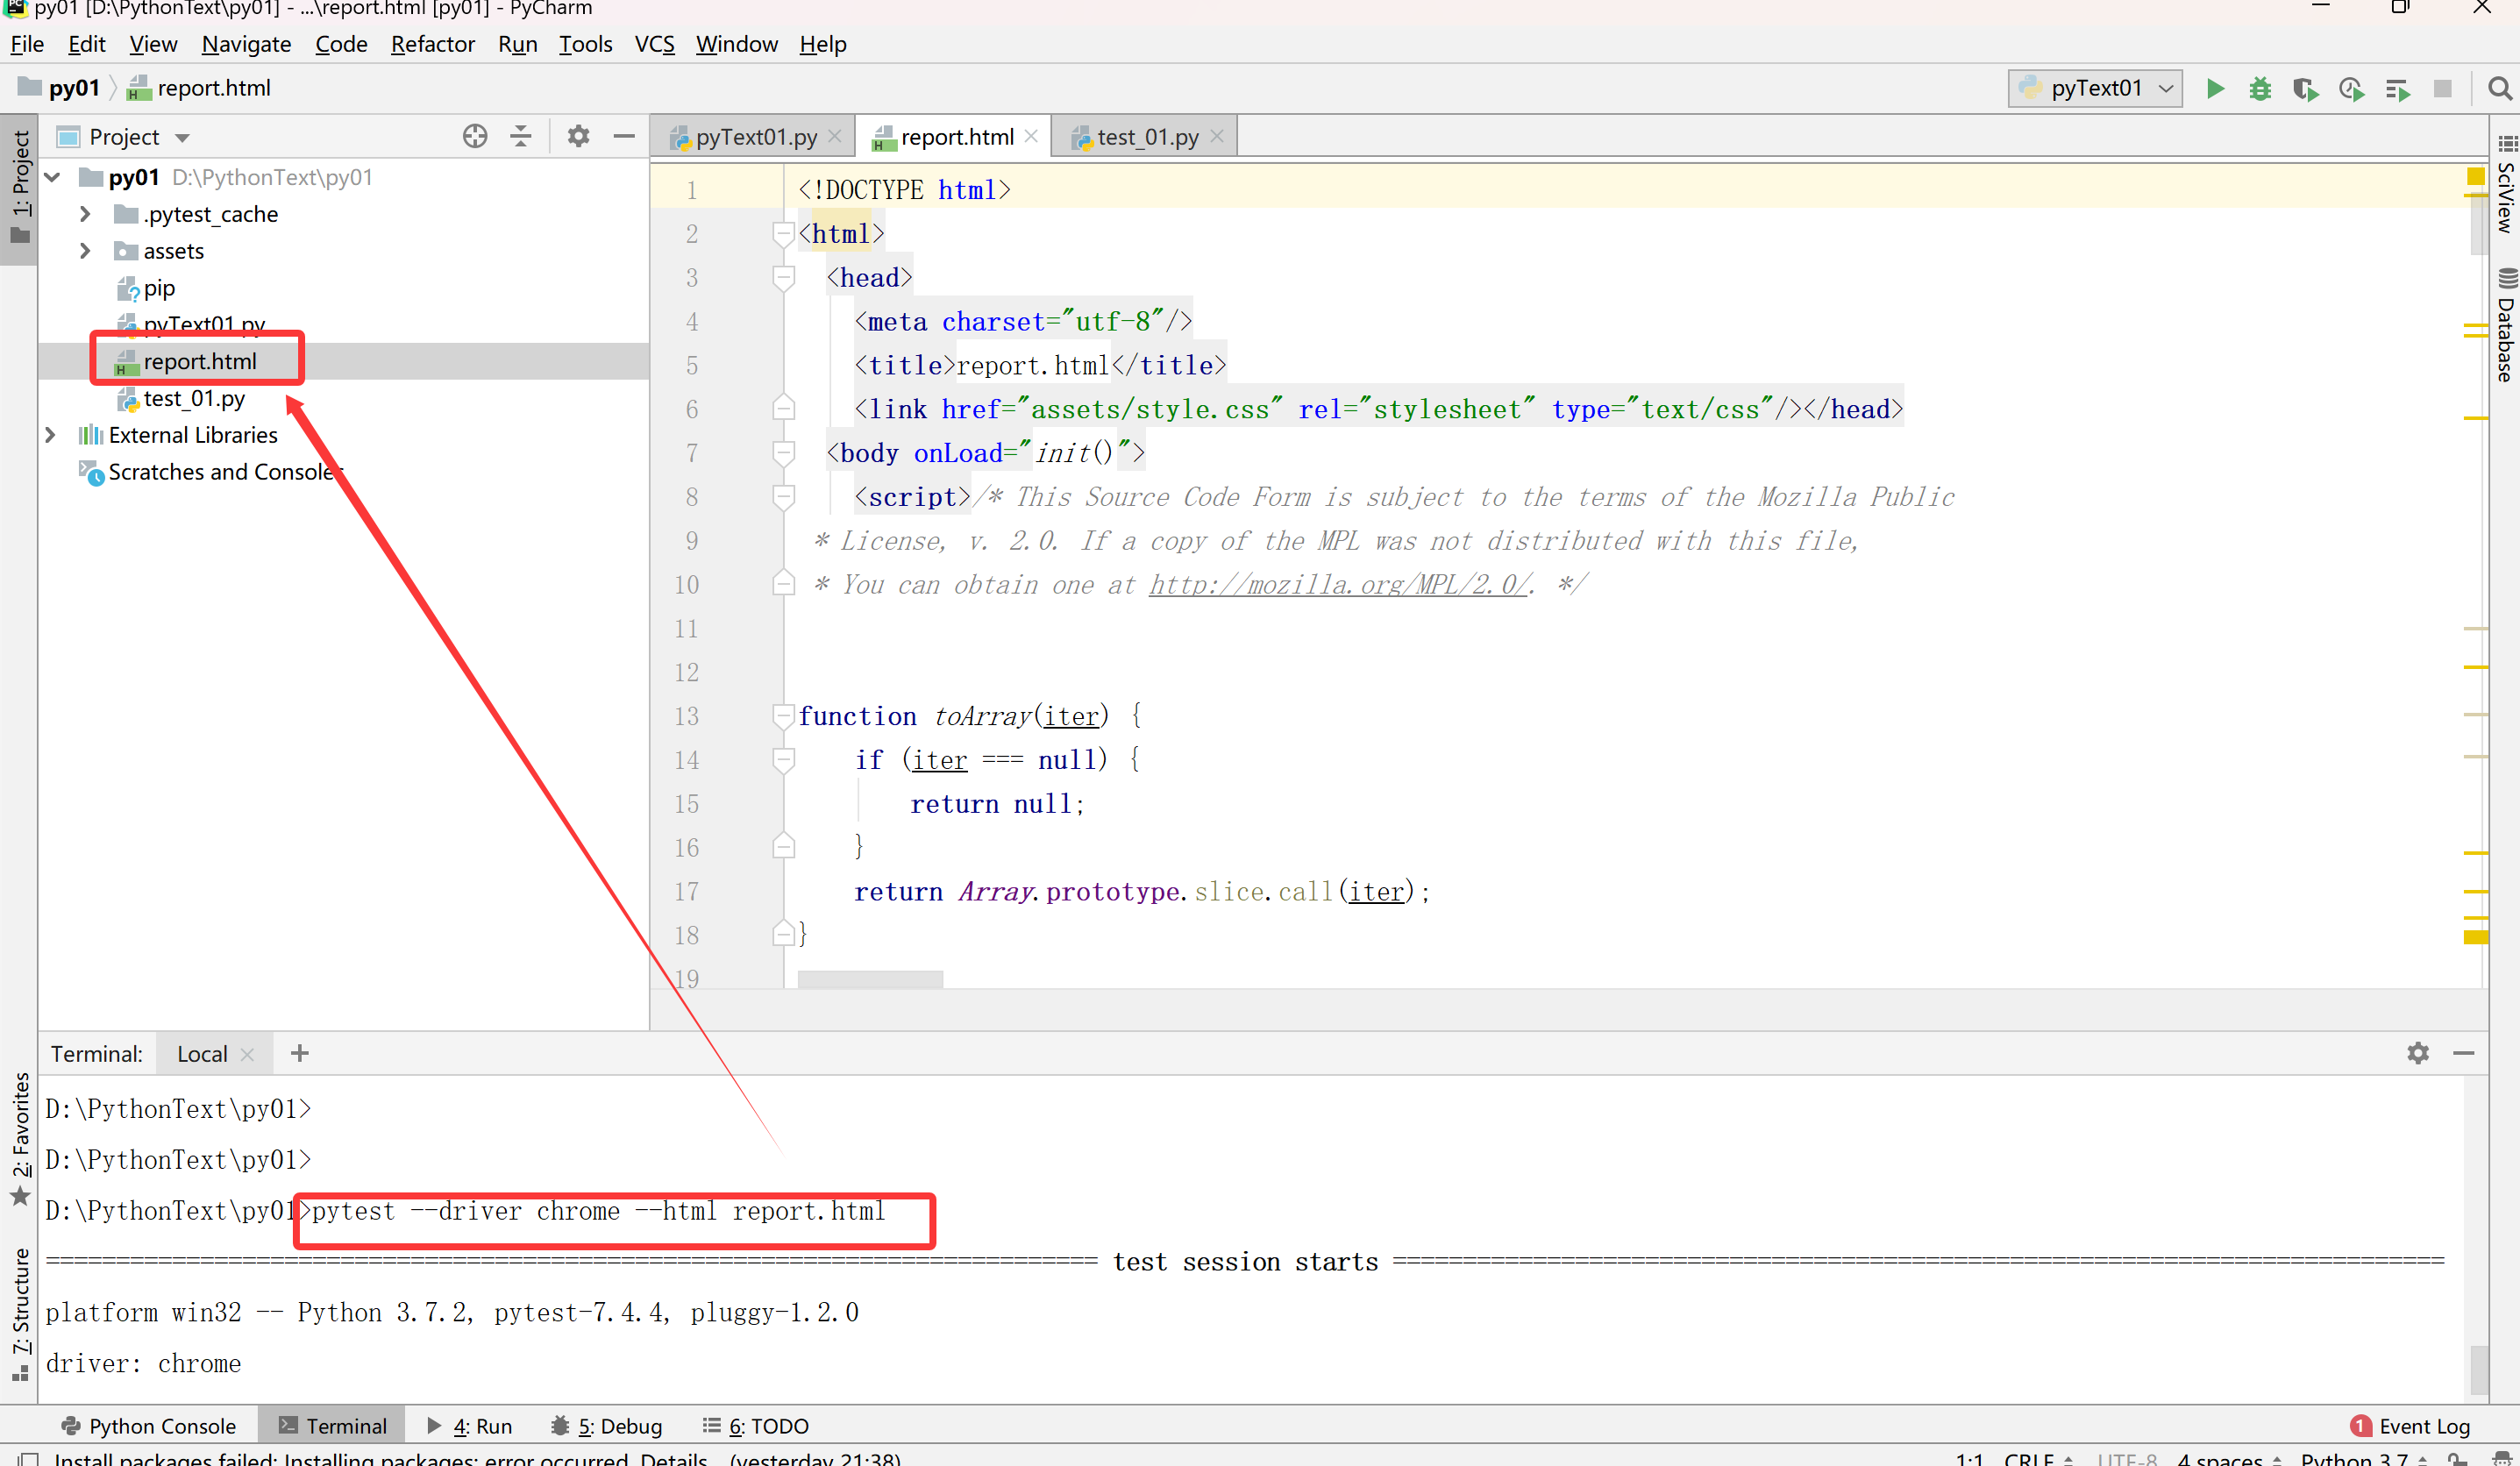Open the 4: Run tool window
This screenshot has width=2520, height=1466.
[469, 1425]
